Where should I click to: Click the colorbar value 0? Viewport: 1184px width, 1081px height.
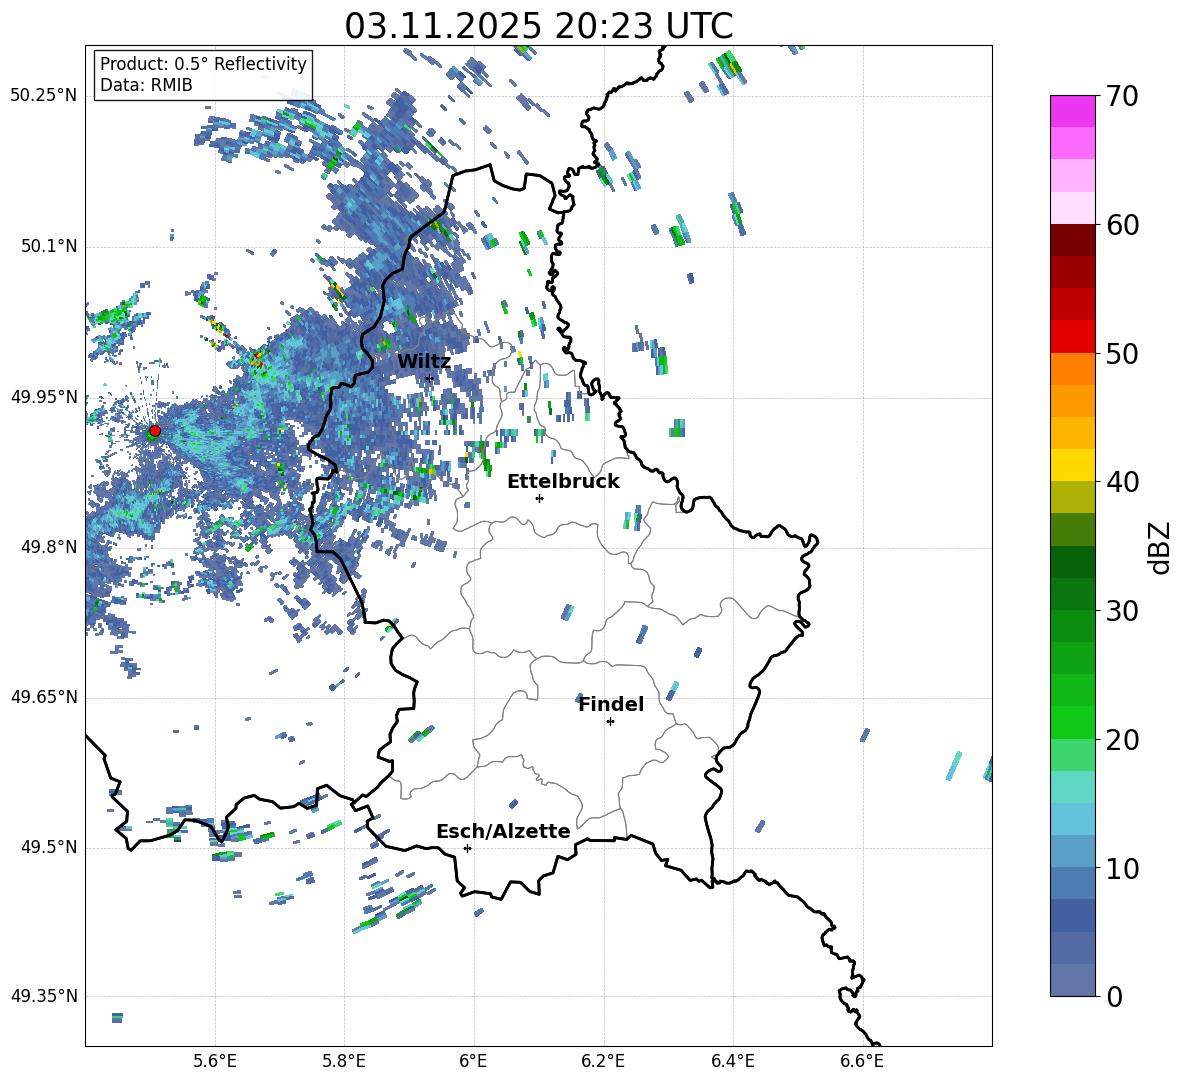tap(1114, 996)
